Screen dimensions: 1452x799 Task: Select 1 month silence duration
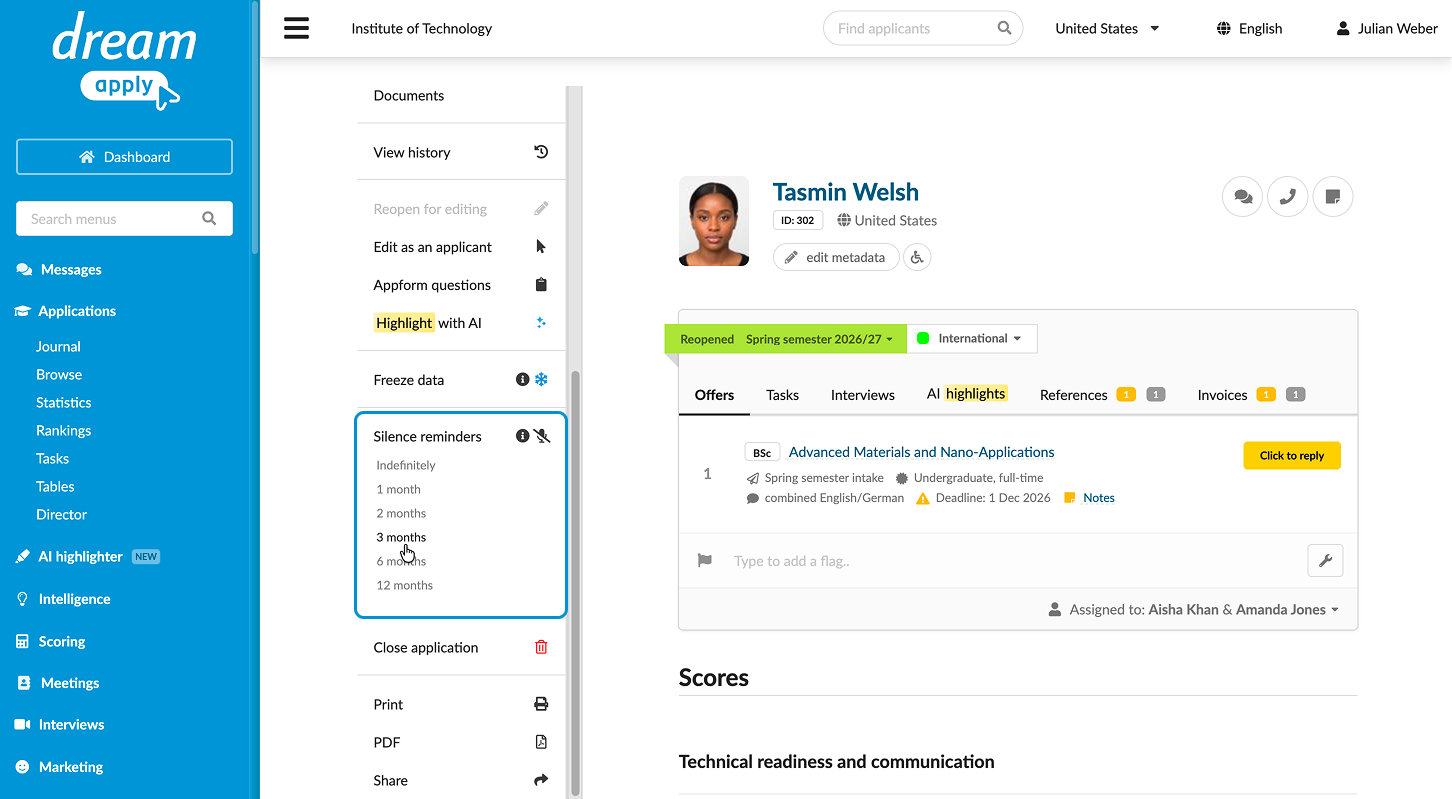coord(398,489)
